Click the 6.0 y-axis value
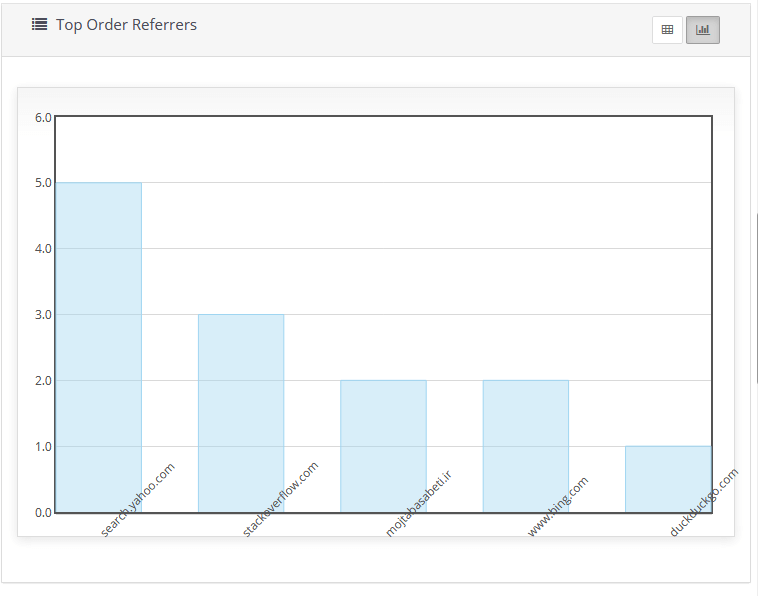Screen dimensions: 758x596 [x=43, y=117]
